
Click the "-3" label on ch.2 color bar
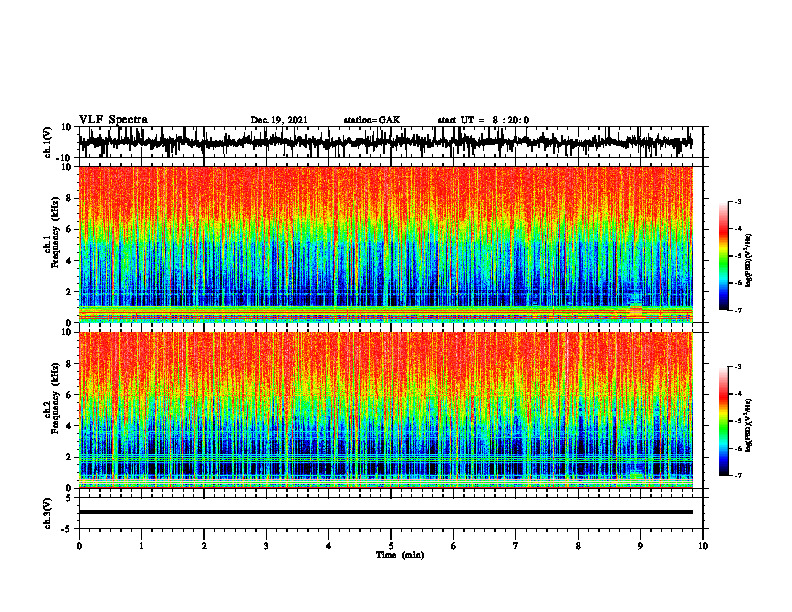[738, 367]
